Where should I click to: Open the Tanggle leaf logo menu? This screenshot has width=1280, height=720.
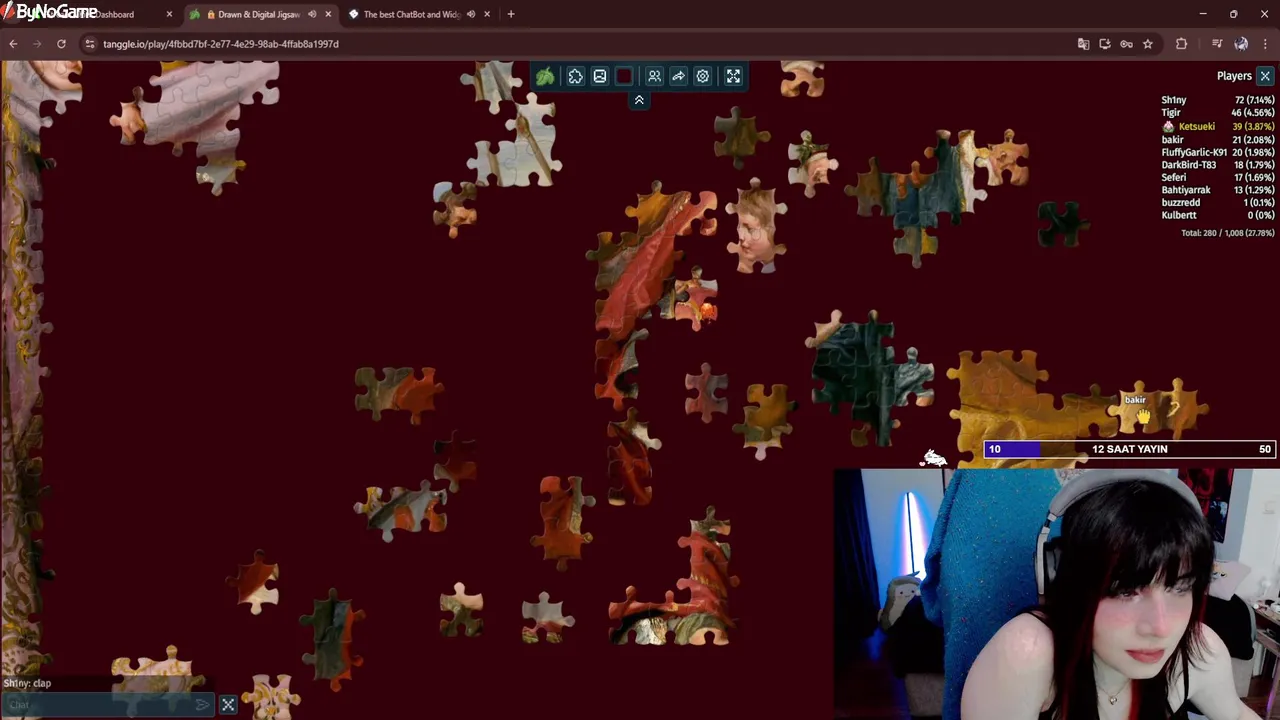545,76
